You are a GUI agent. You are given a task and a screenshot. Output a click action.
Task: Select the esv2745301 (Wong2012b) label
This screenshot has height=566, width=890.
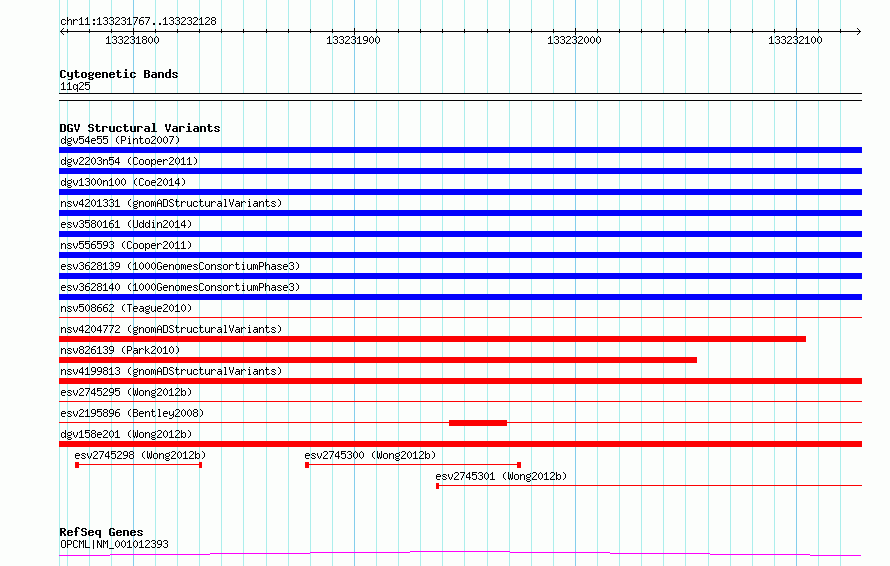(x=501, y=476)
